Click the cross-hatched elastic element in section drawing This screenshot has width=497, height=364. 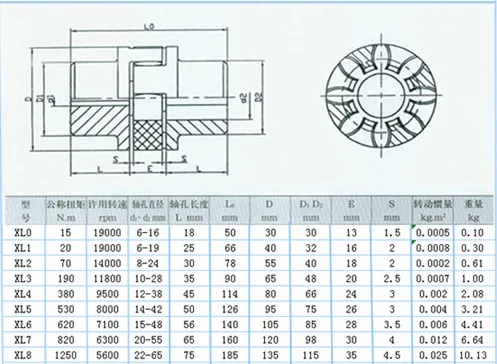[x=149, y=136]
